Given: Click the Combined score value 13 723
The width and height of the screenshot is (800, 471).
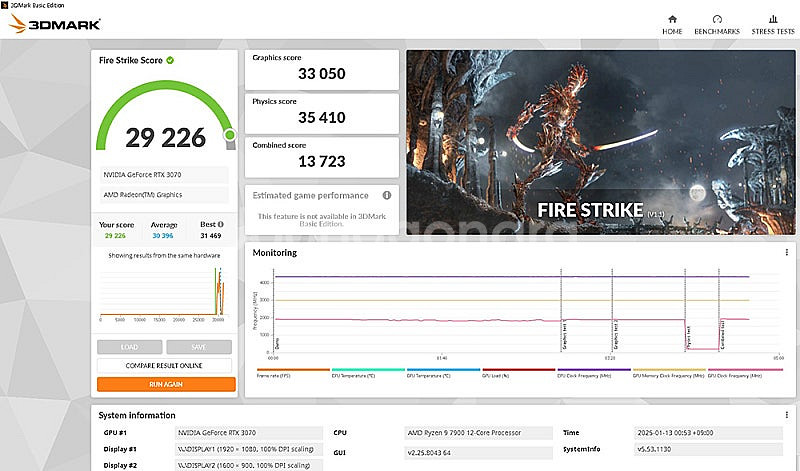Looking at the screenshot, I should pyautogui.click(x=322, y=162).
